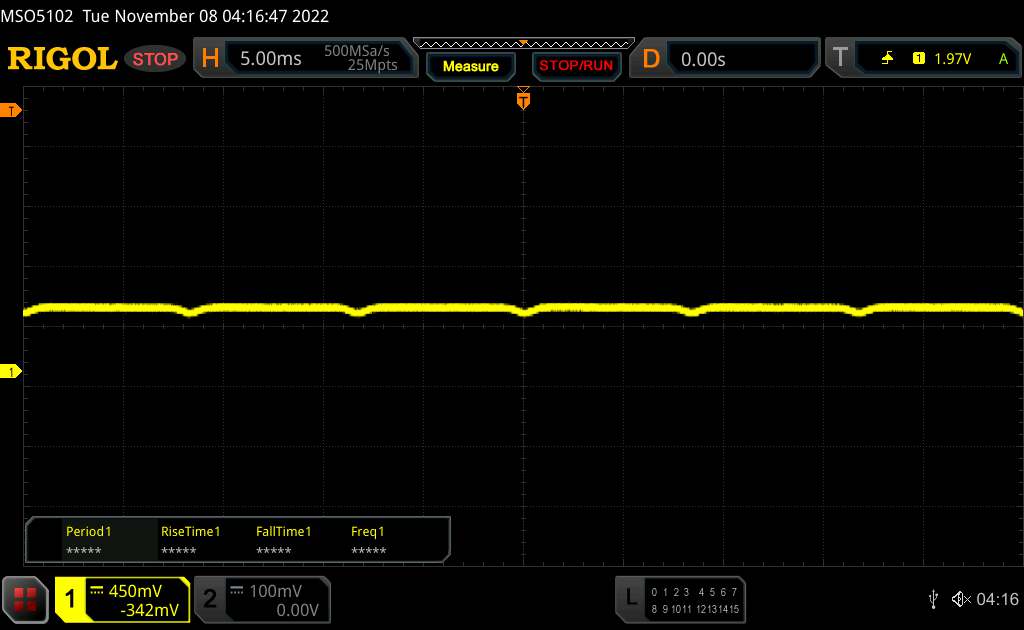Select the channel 1 -342mV offset value
The image size is (1024, 630).
149,610
